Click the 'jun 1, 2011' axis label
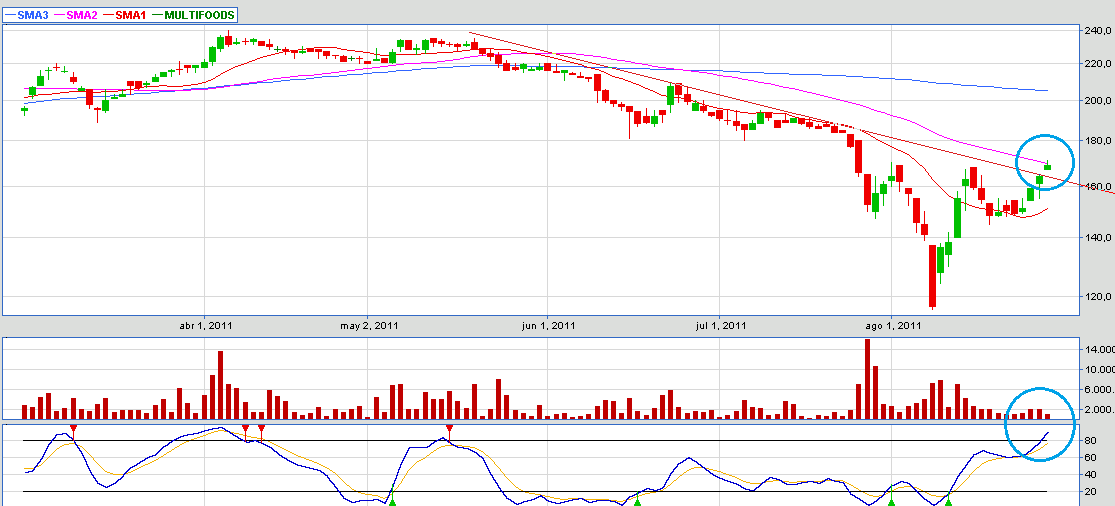 coord(549,325)
